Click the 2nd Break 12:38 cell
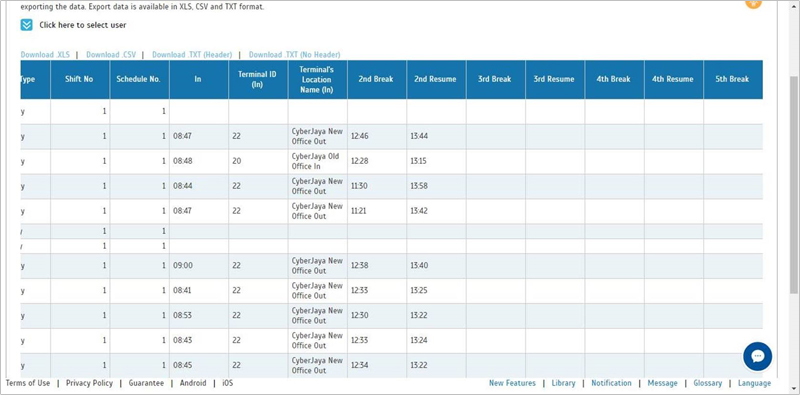This screenshot has width=800, height=395. pyautogui.click(x=377, y=266)
